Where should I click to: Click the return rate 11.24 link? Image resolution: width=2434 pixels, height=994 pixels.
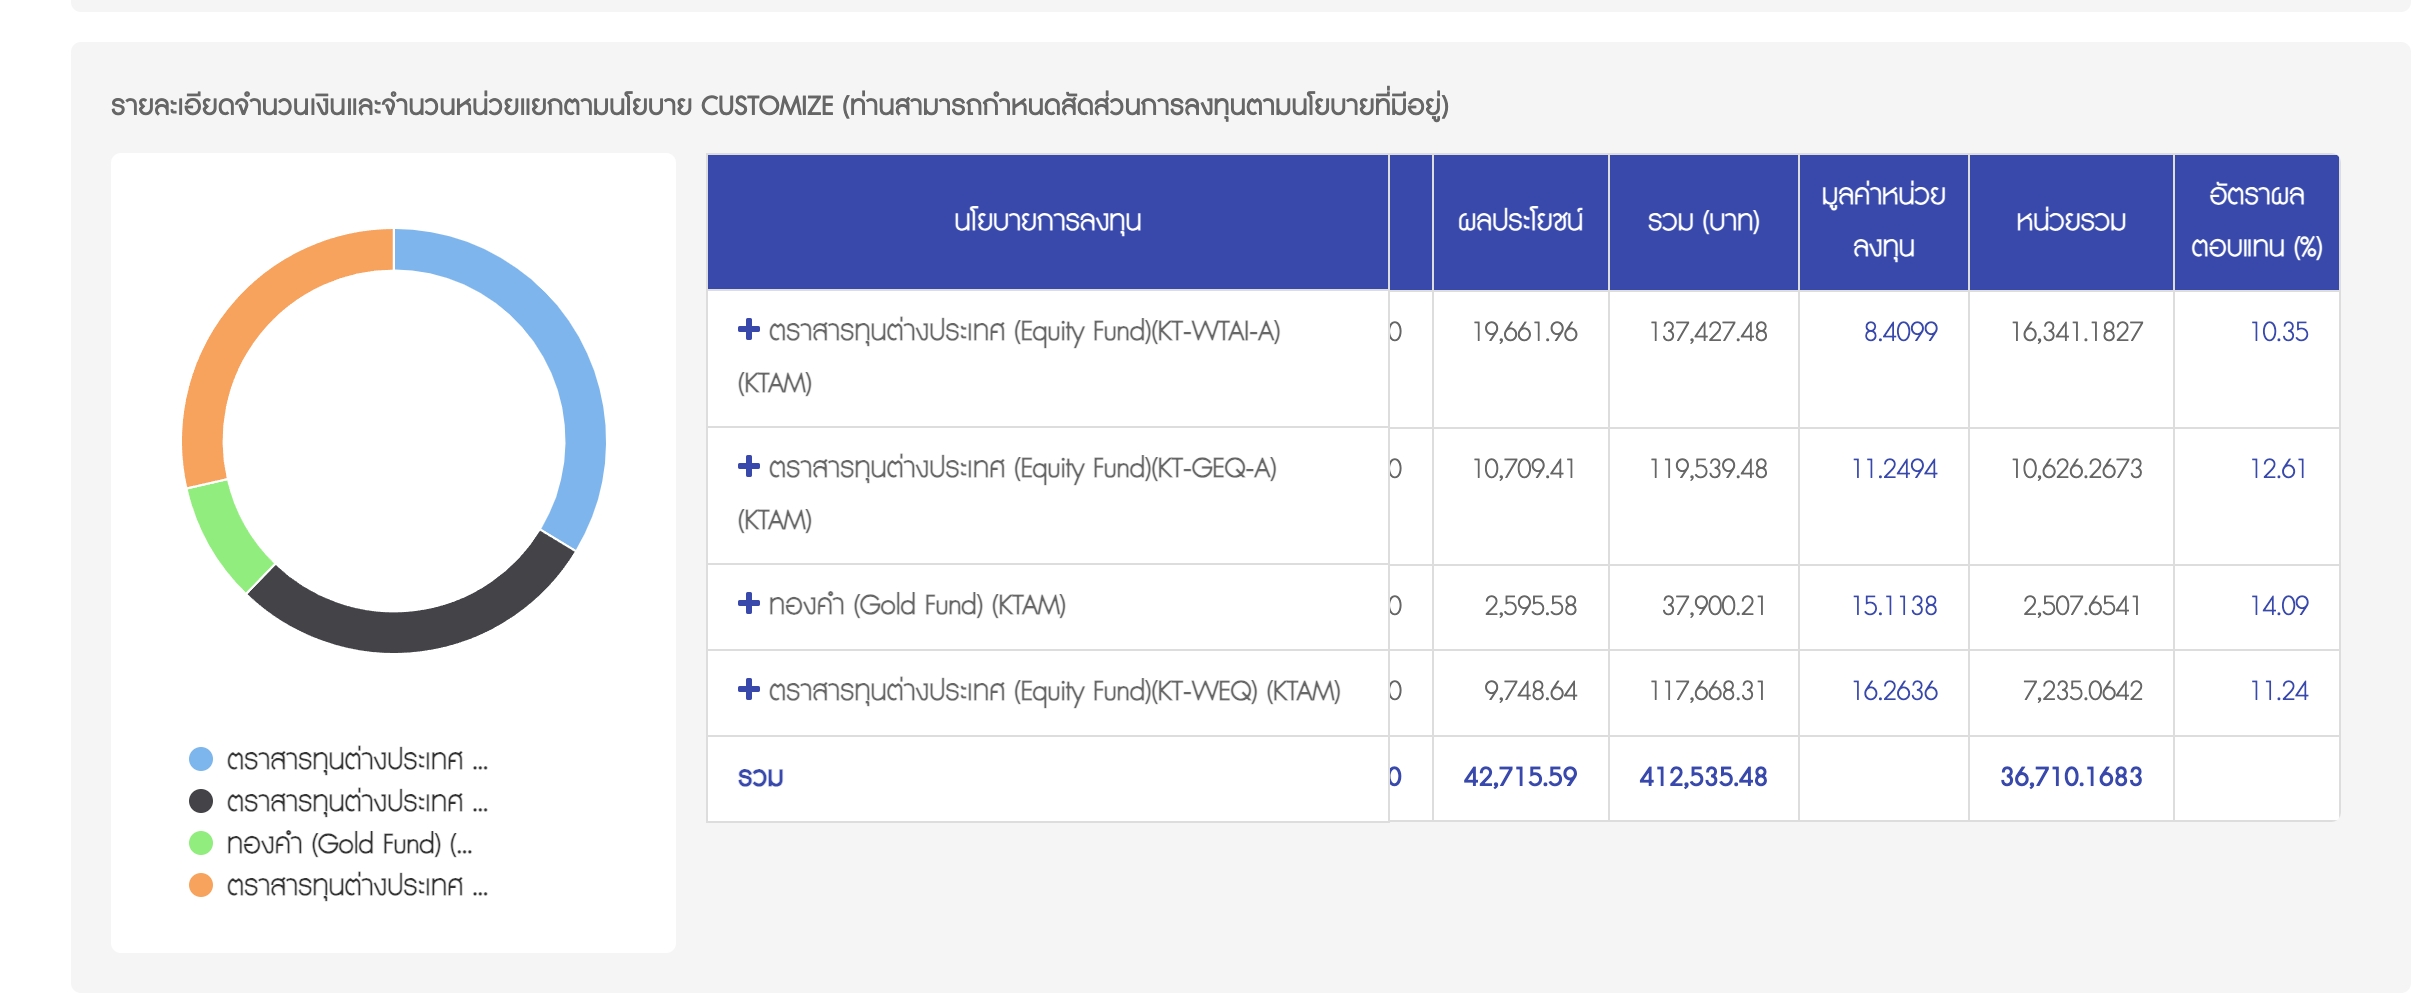[x=2279, y=691]
